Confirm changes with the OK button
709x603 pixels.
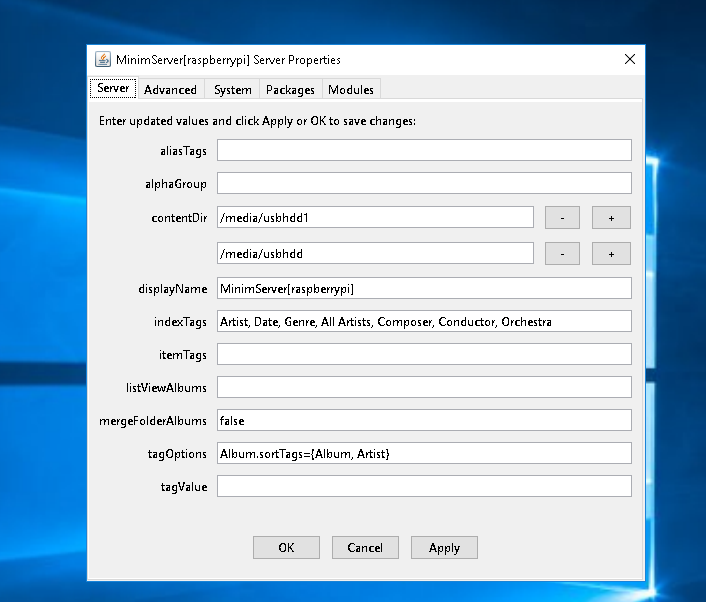(287, 549)
